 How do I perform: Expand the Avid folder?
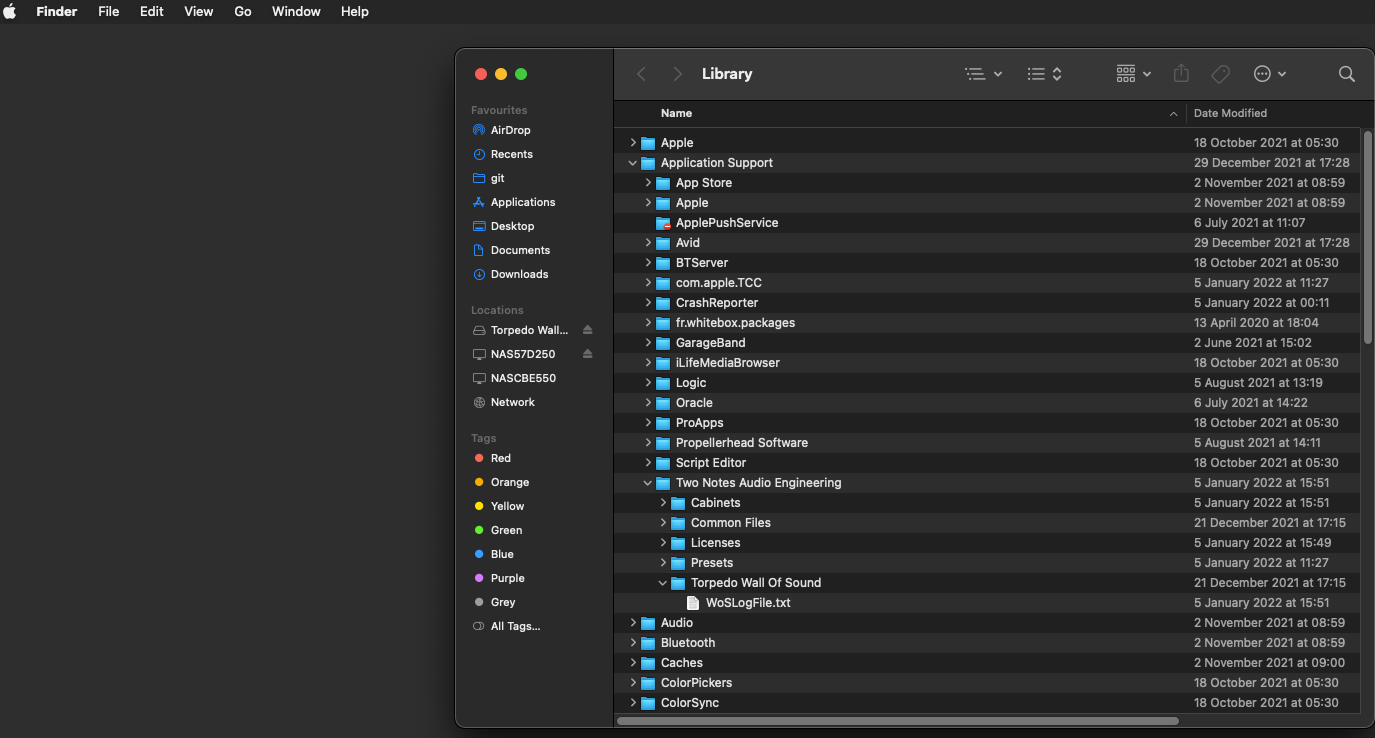point(648,243)
